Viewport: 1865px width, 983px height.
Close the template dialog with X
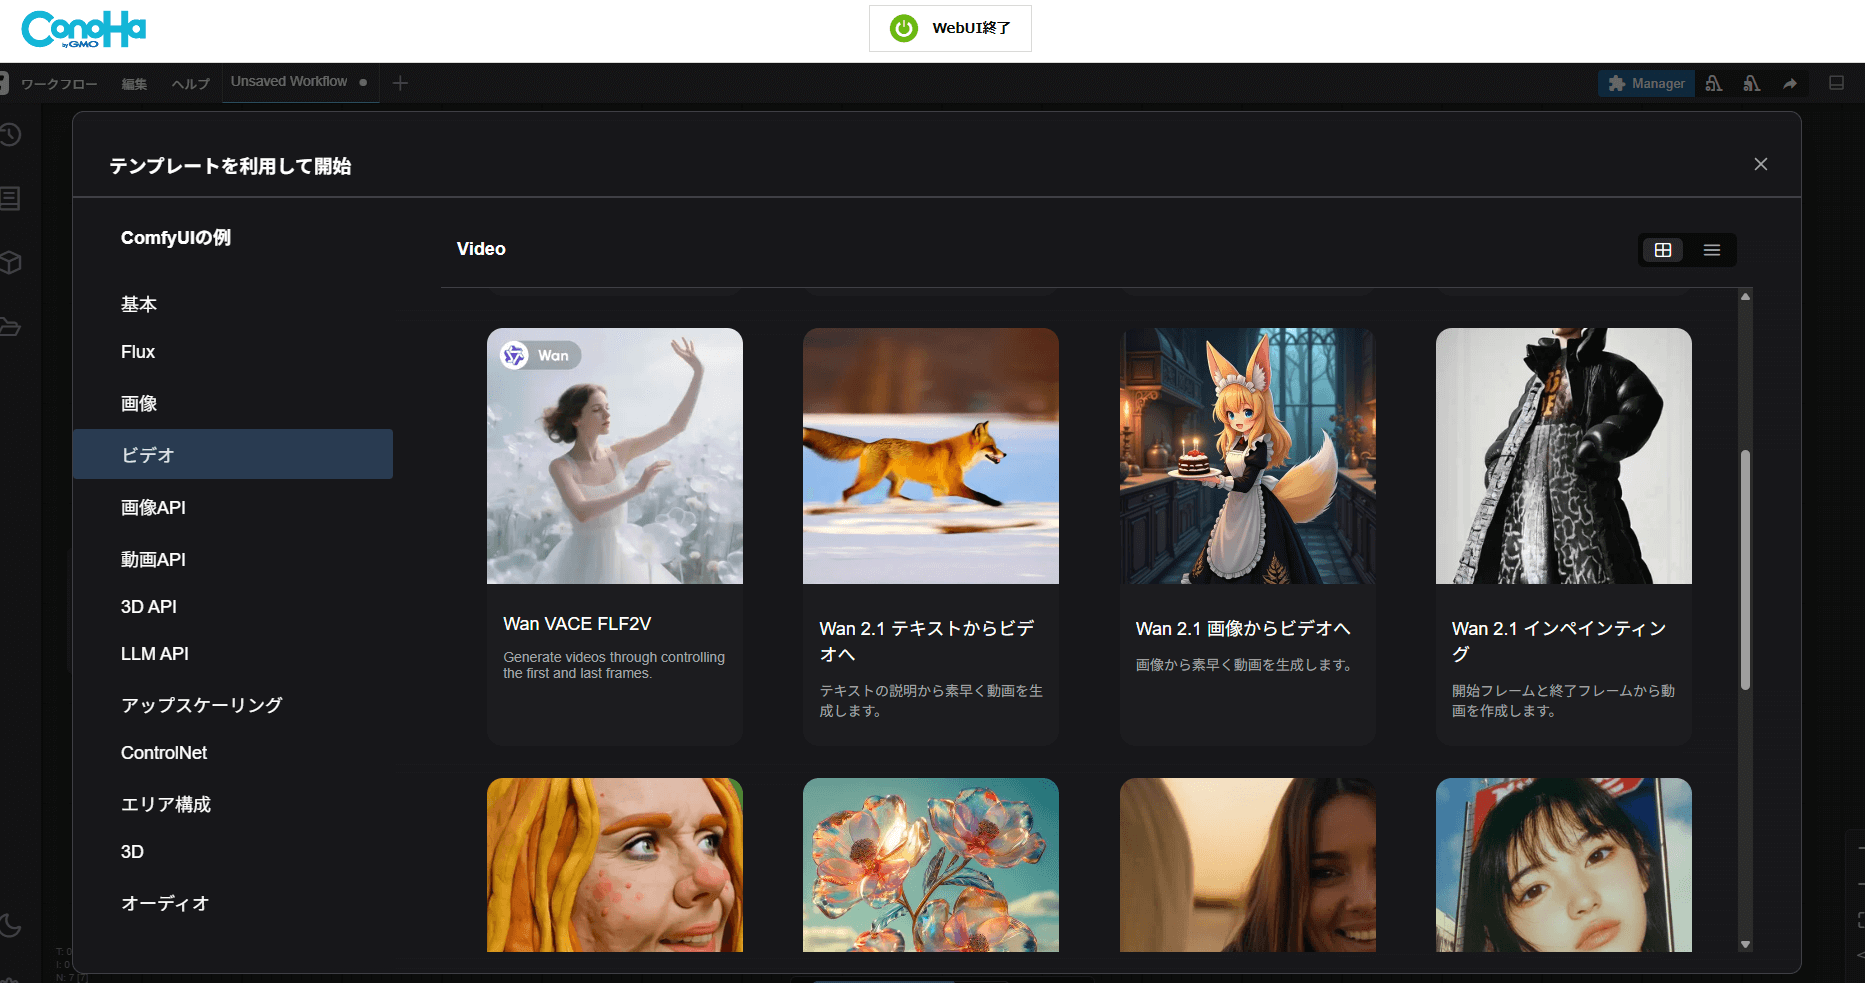1761,164
